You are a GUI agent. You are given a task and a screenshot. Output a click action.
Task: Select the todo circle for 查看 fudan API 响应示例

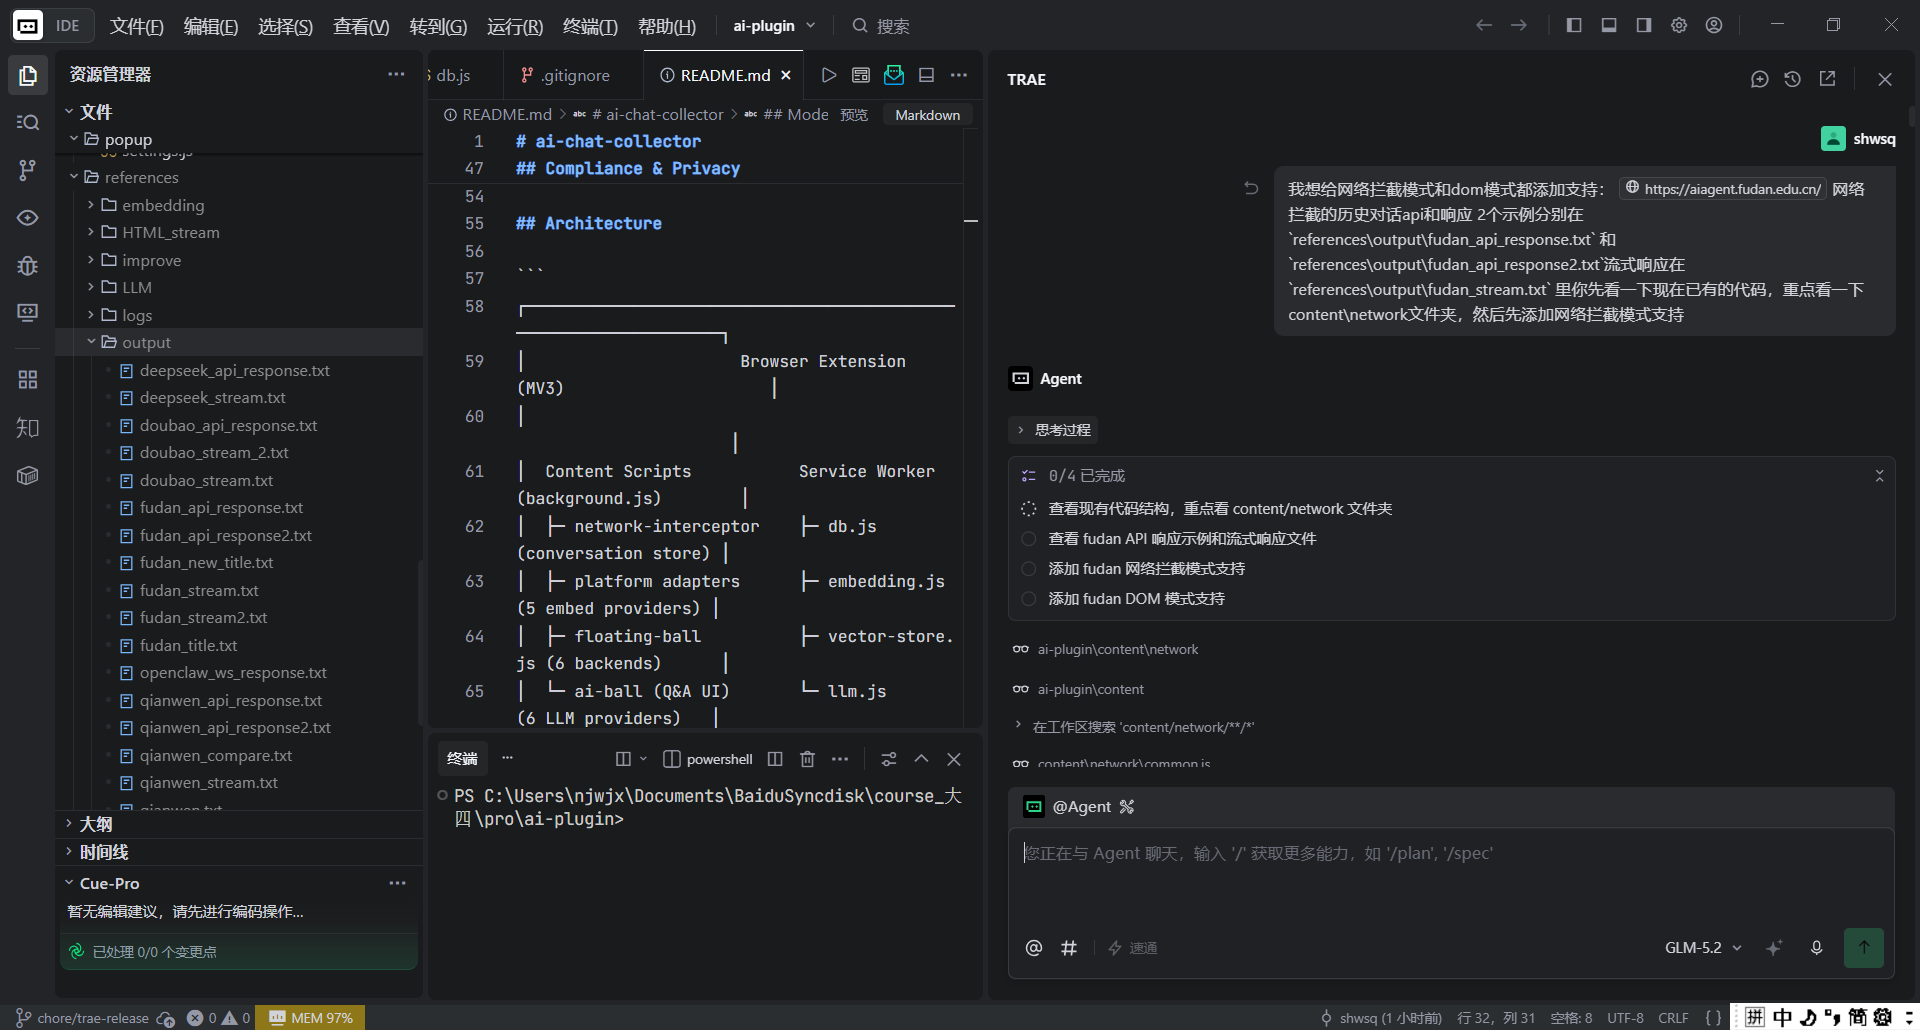1028,539
